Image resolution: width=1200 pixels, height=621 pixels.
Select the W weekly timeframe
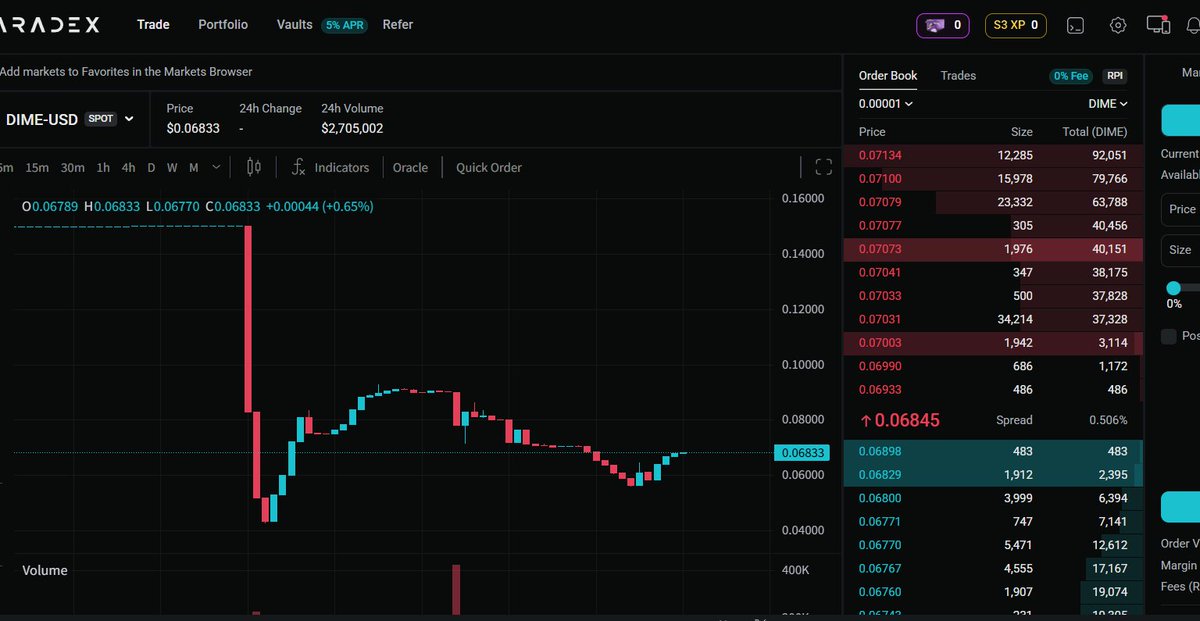[x=172, y=167]
